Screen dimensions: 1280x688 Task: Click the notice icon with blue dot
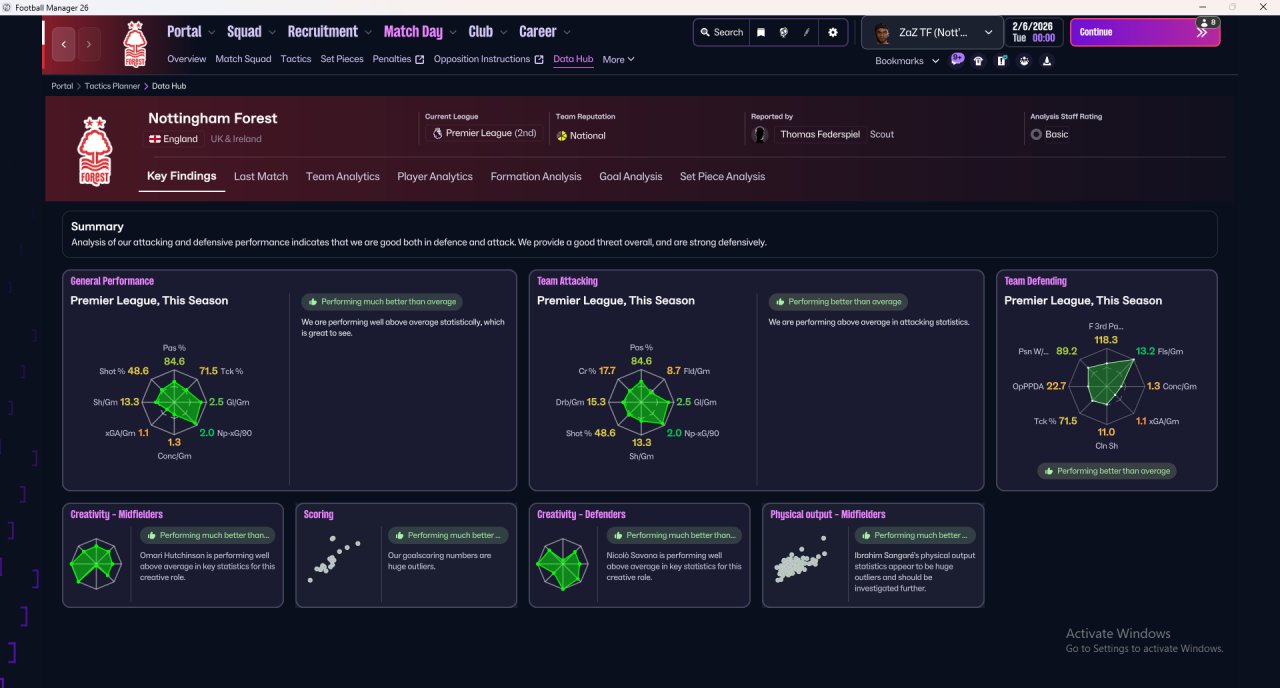(x=1001, y=61)
